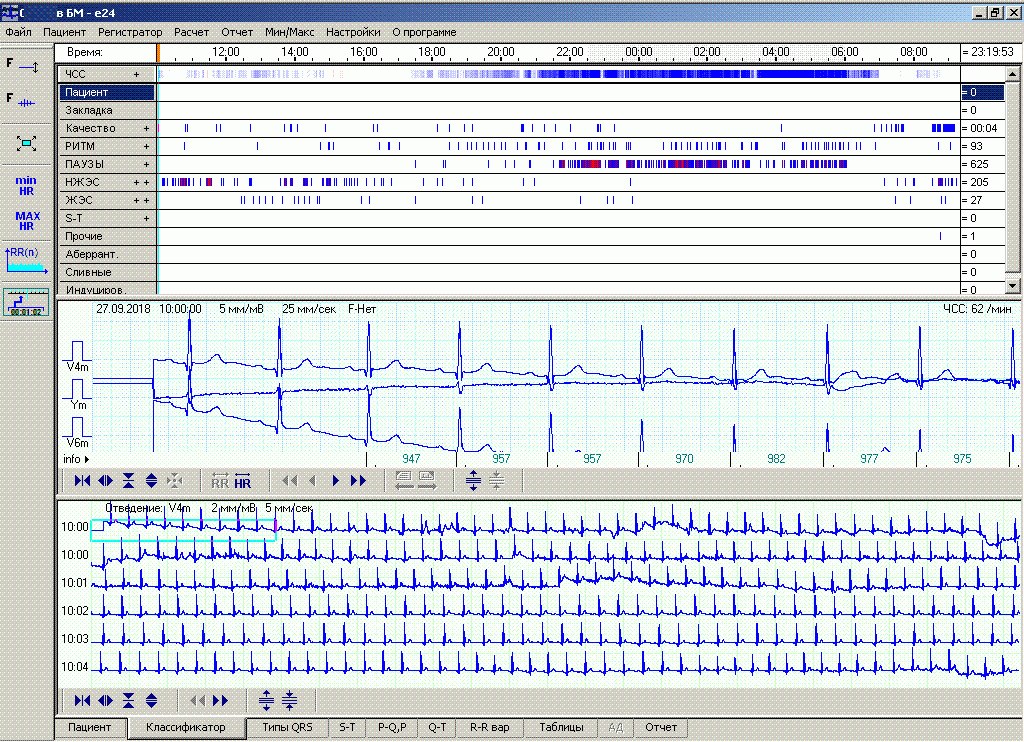Select the НЖЭС event row label
The height and width of the screenshot is (742, 1024).
coord(82,182)
